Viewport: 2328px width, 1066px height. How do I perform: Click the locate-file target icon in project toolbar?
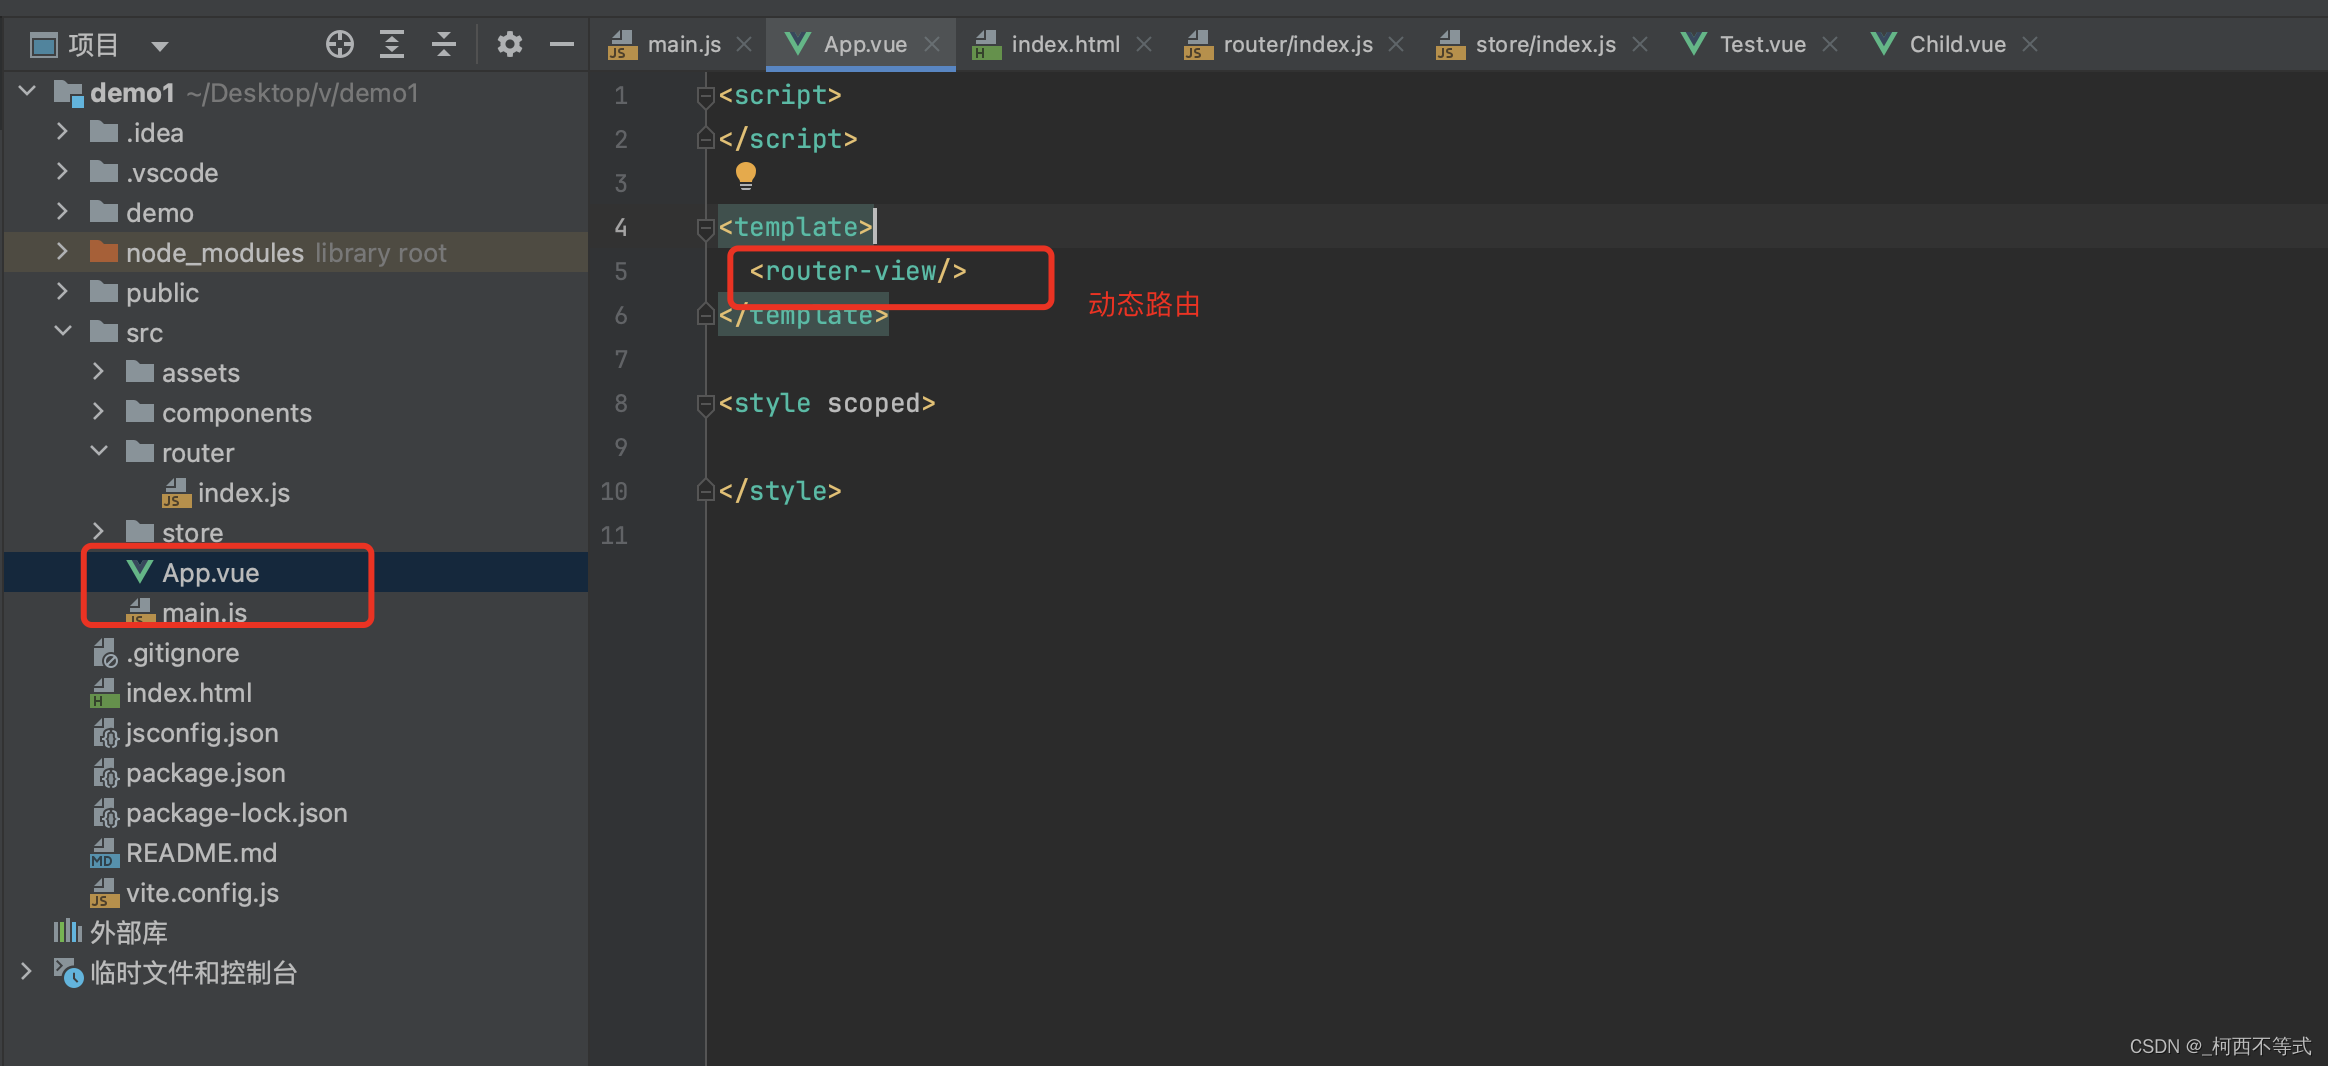click(x=340, y=44)
